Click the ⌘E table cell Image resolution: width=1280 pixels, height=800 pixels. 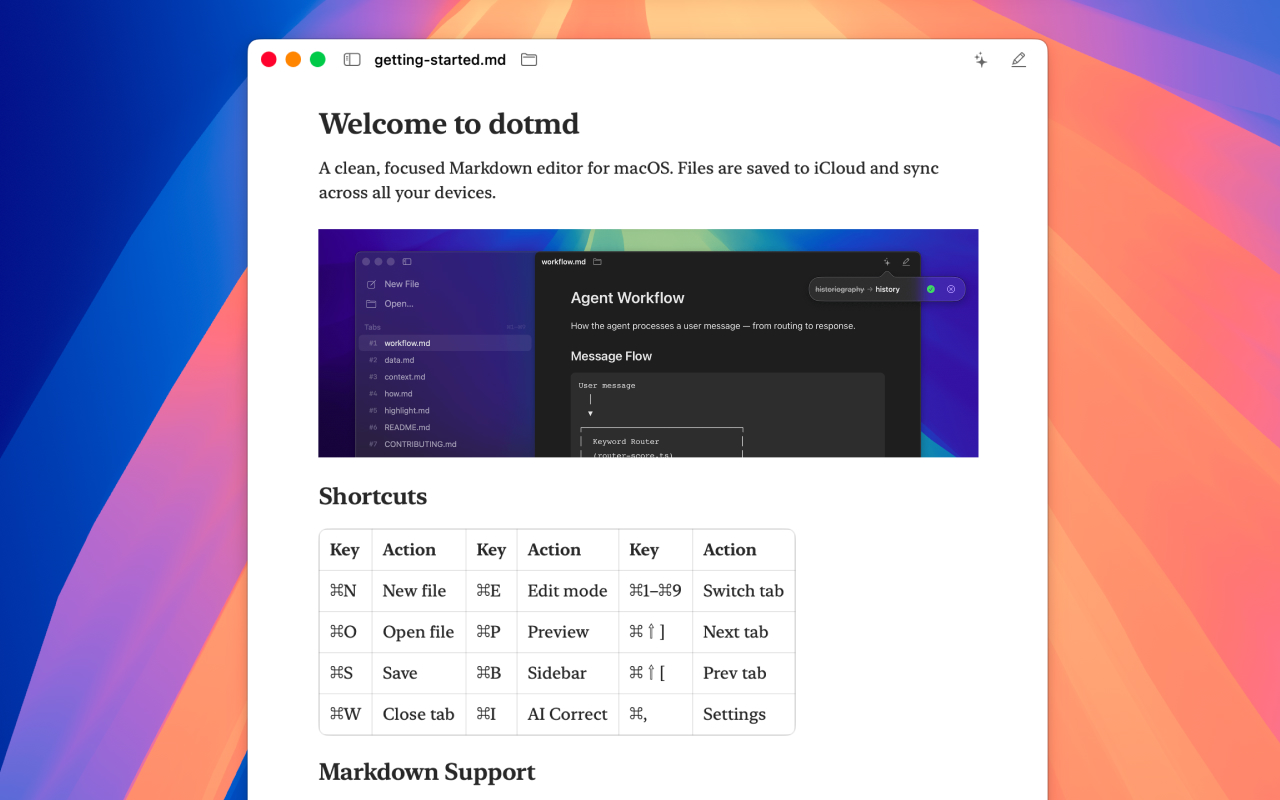point(491,591)
